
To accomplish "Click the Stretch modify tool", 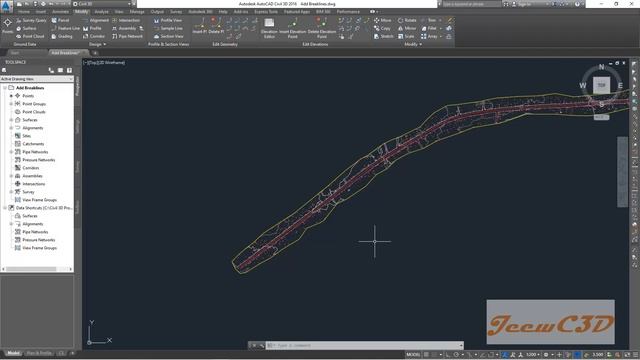I will tap(383, 36).
